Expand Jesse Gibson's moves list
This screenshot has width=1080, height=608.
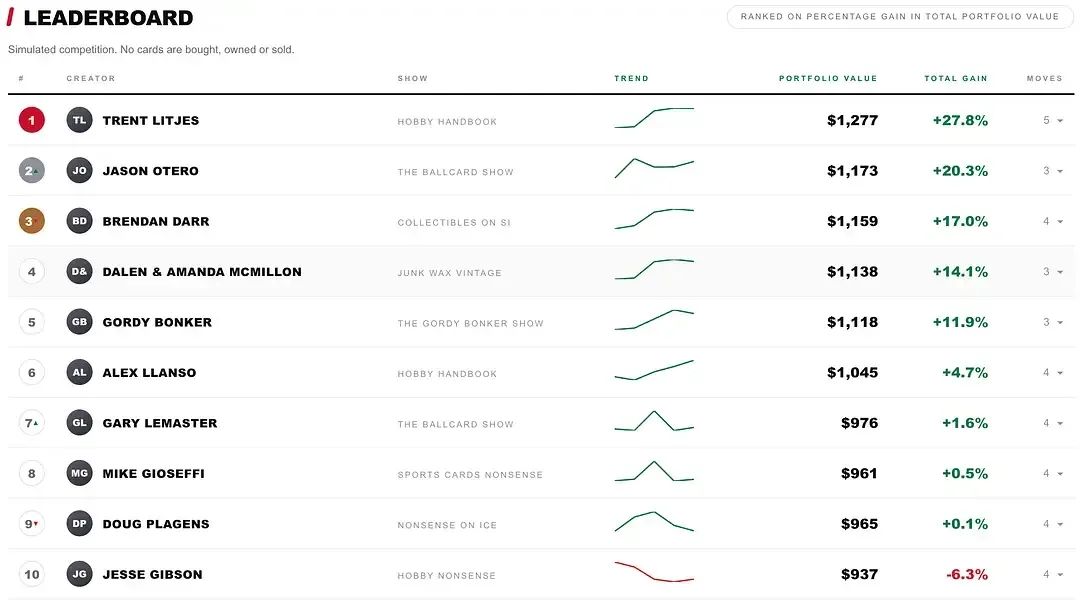tap(1053, 574)
